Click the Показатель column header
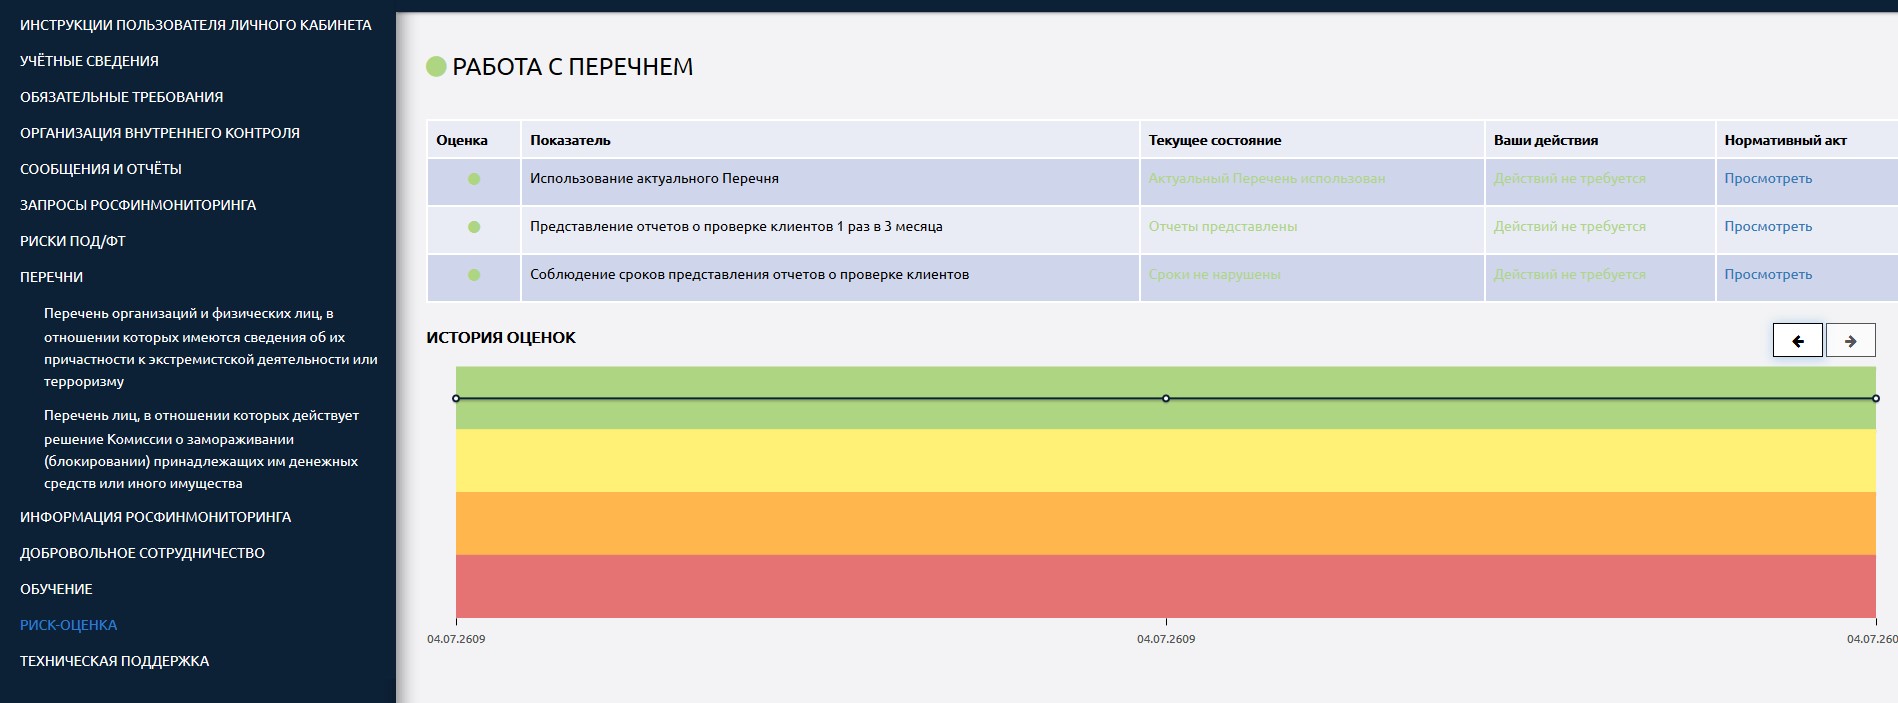 click(570, 140)
